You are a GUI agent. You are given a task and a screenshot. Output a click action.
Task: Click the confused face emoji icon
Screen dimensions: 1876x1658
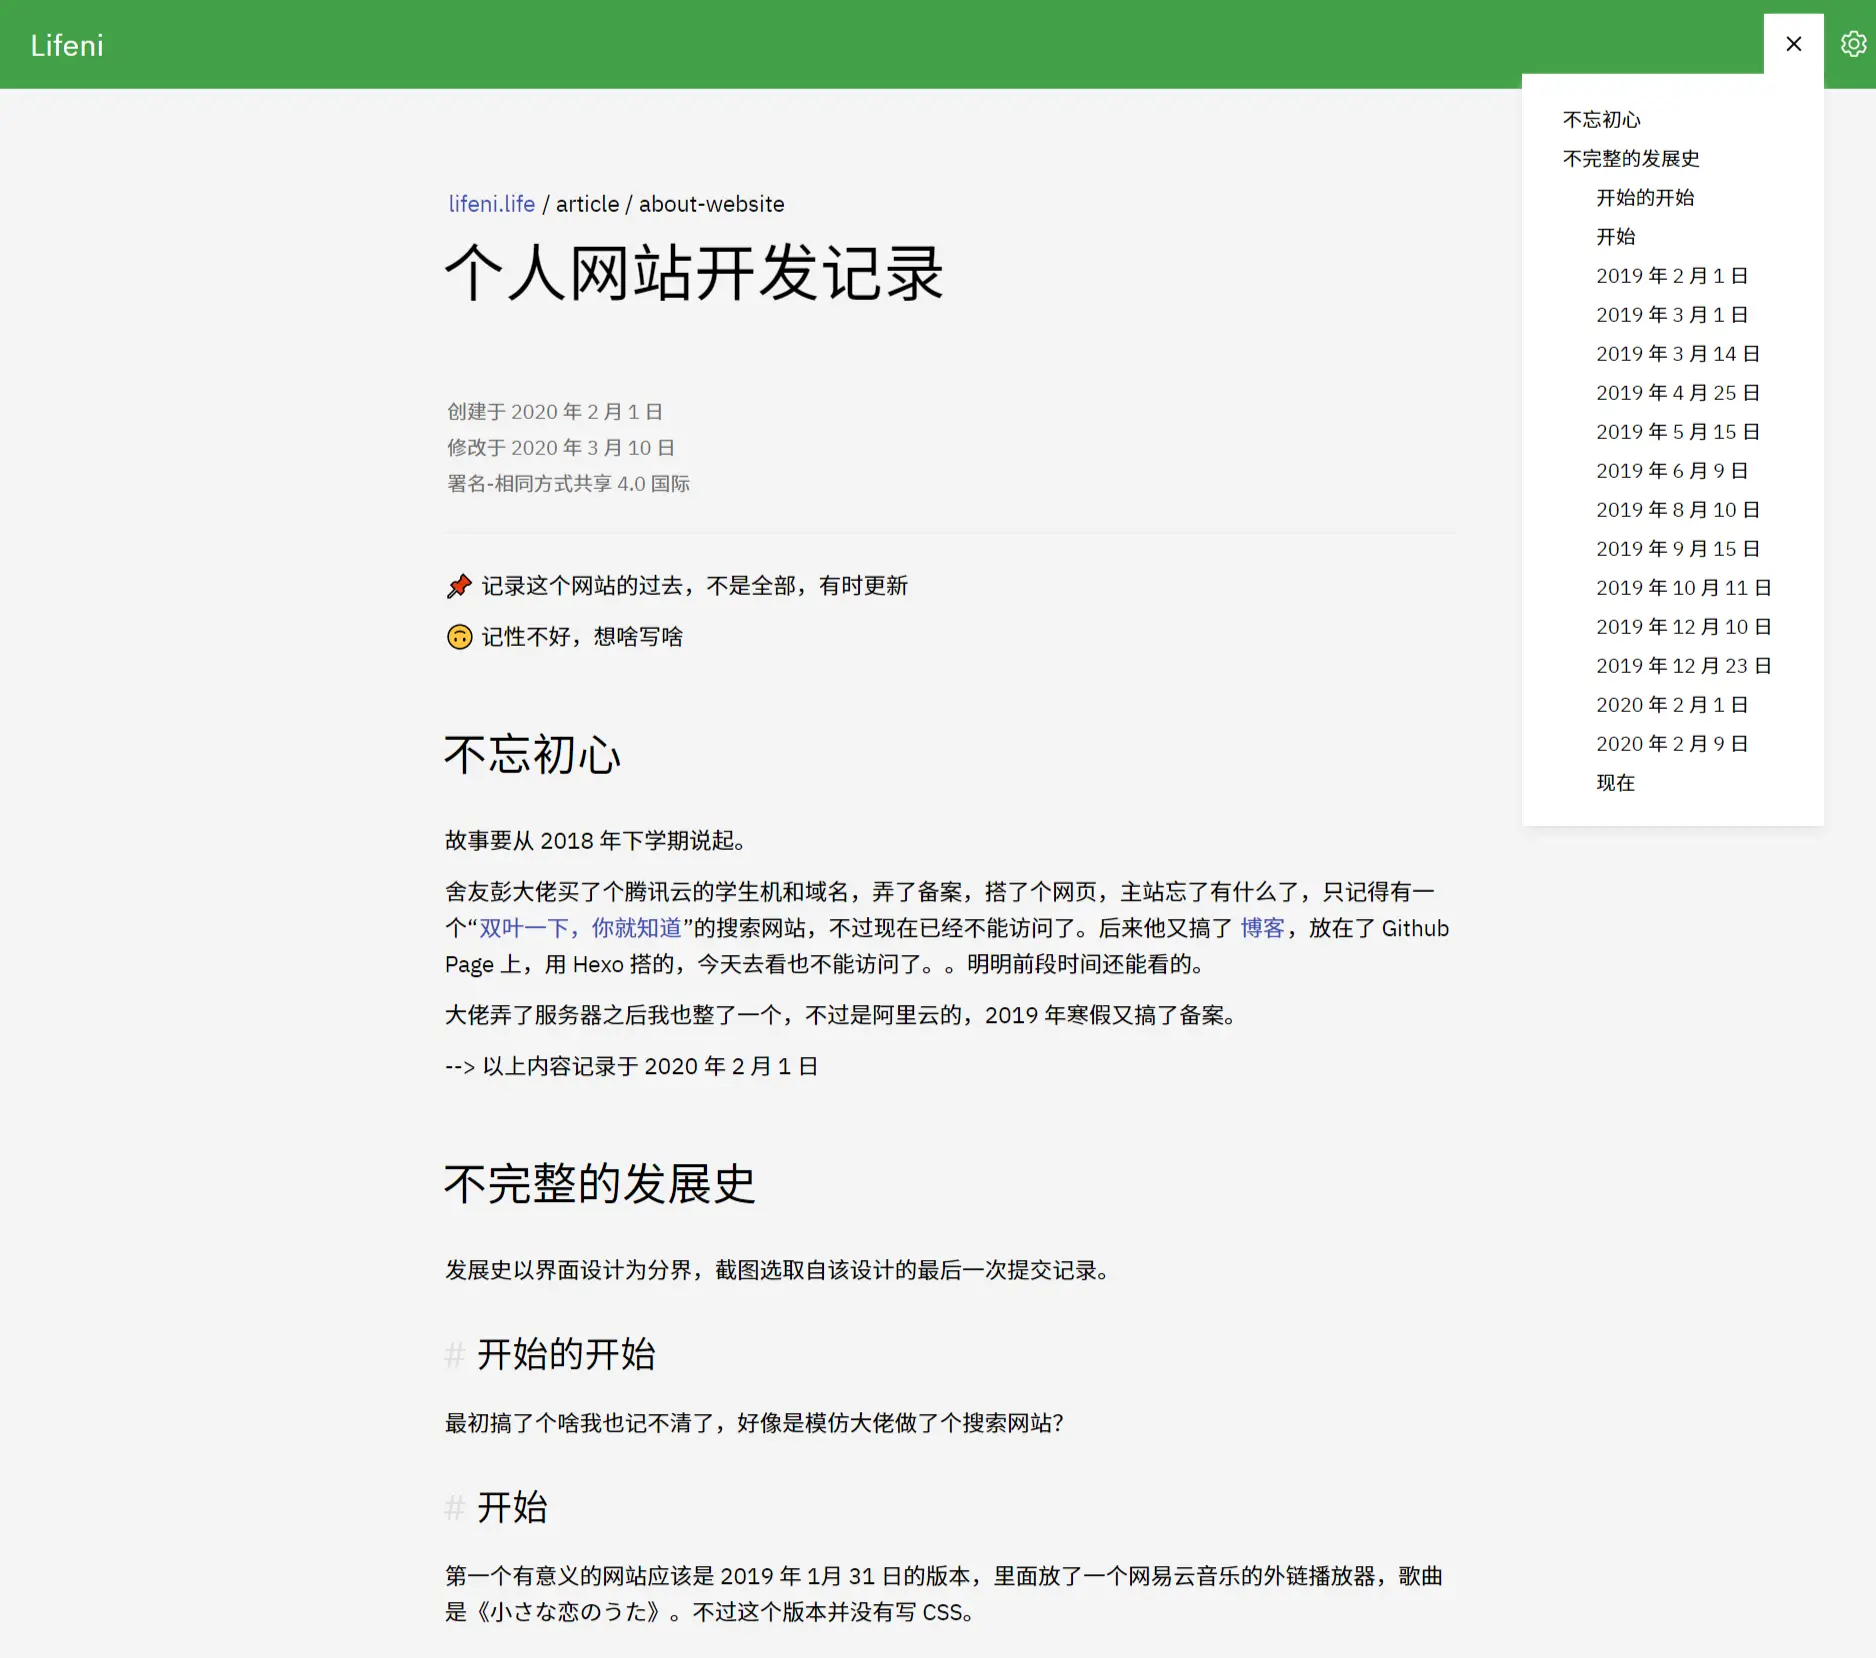458,636
